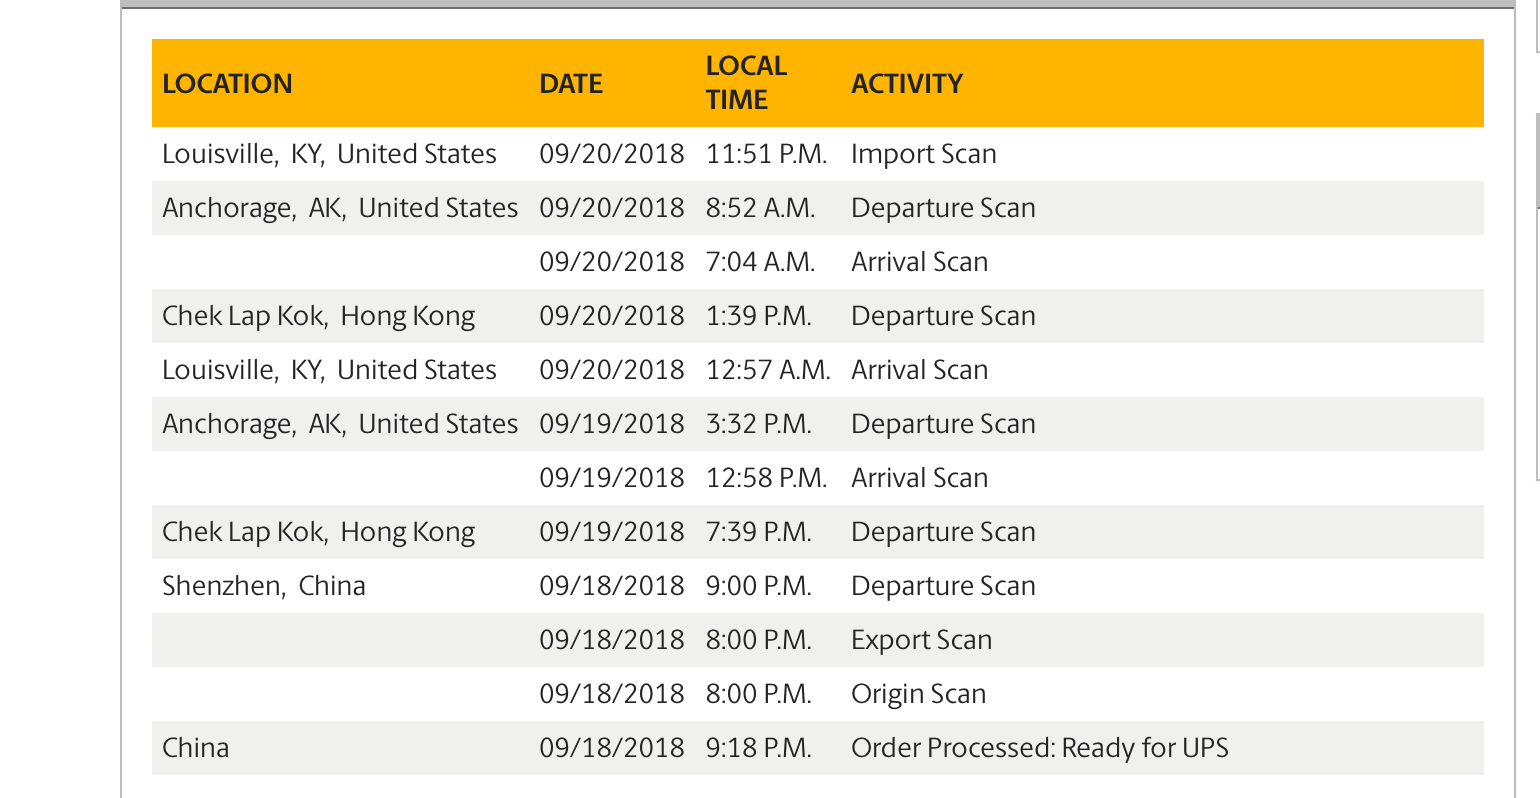This screenshot has width=1540, height=798.
Task: Click the DATE column header
Action: click(571, 83)
